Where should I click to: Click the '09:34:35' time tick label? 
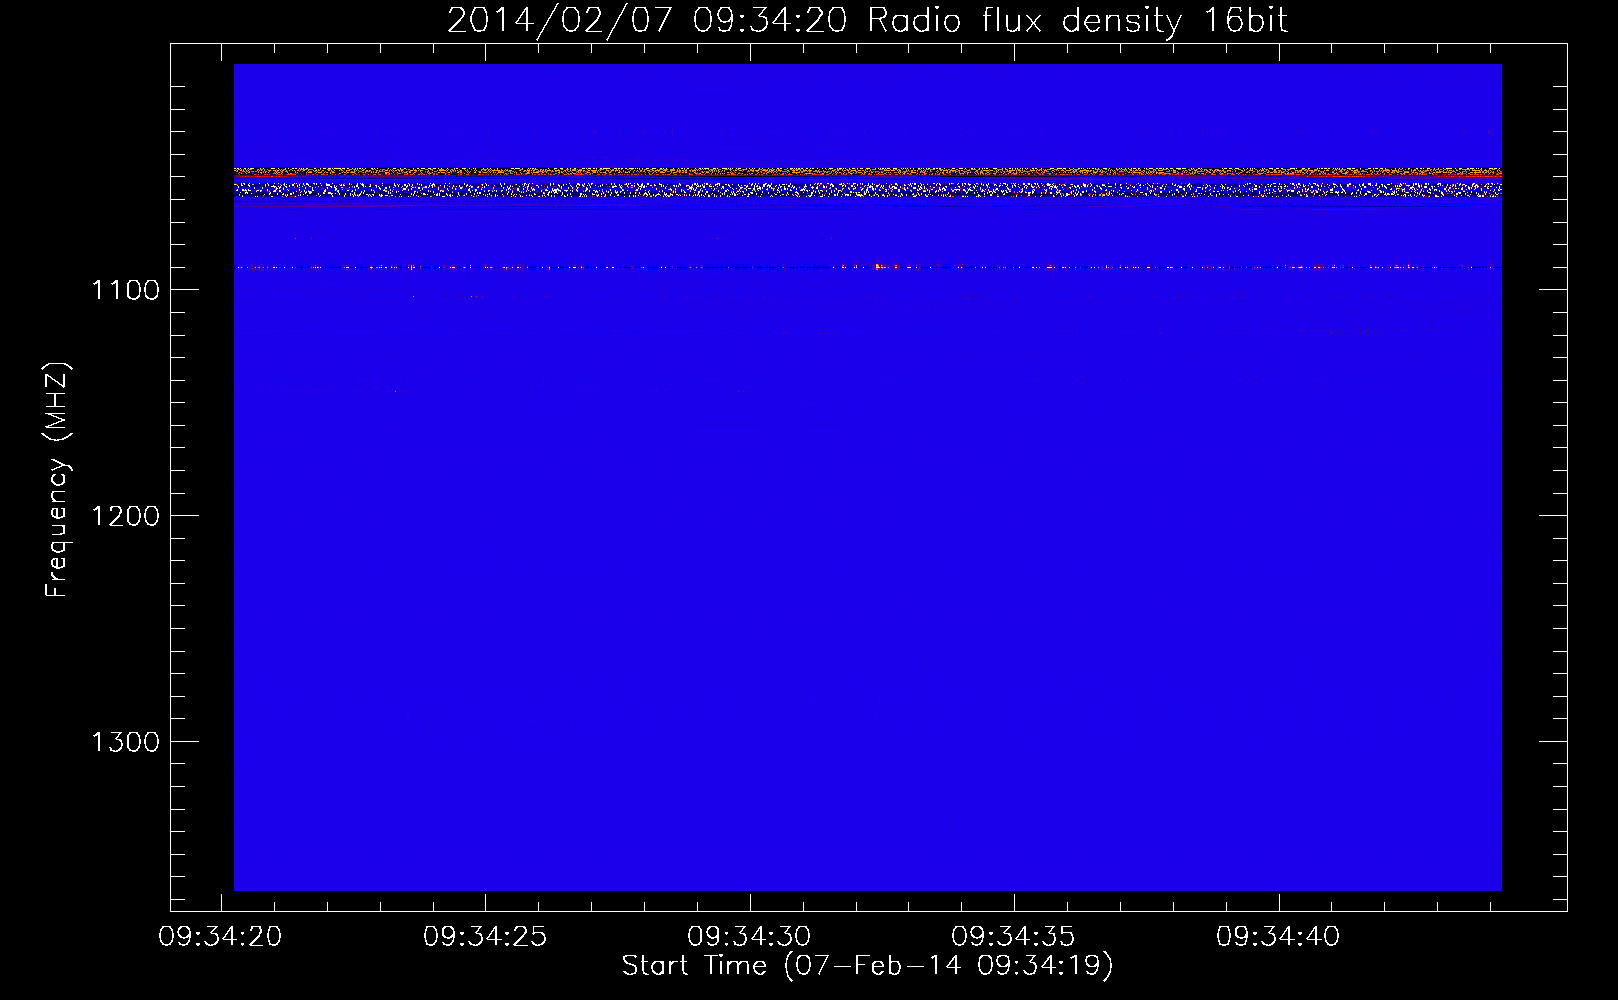(x=1013, y=937)
